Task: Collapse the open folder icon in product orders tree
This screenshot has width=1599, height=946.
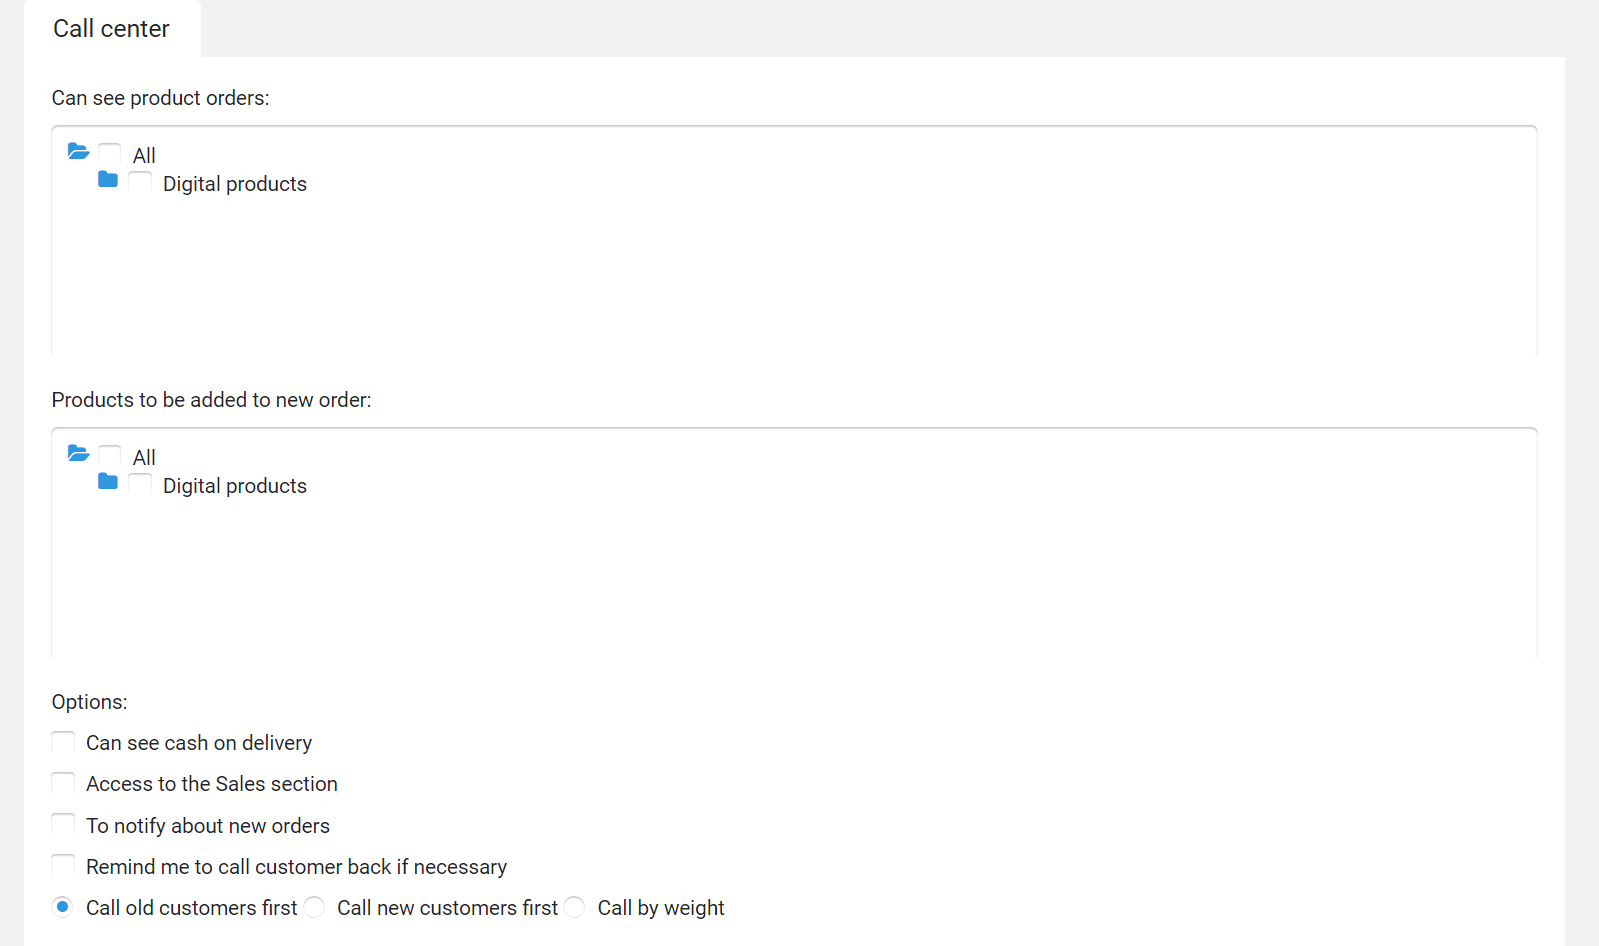Action: 78,151
